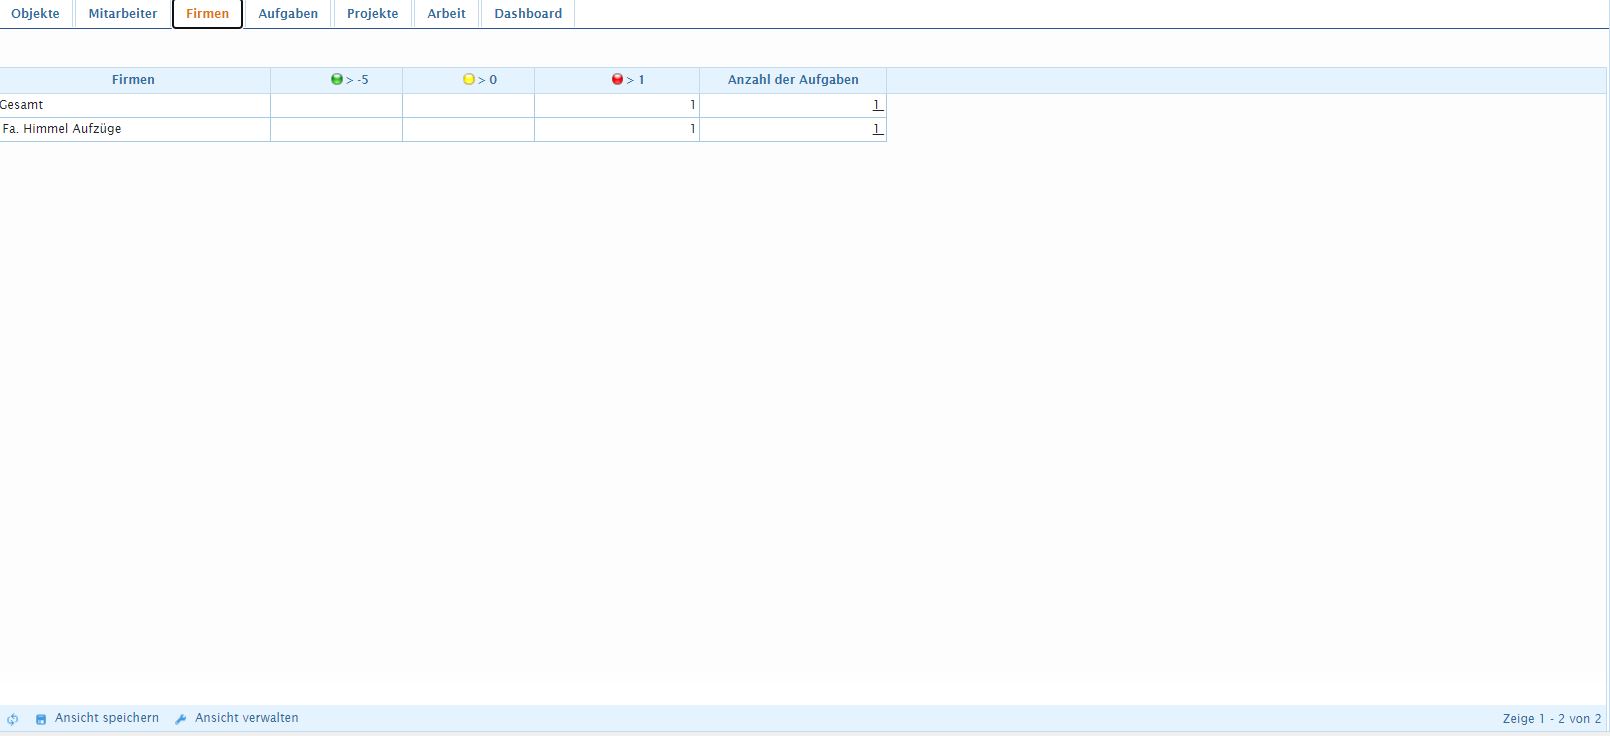Switch to the Arbeit tab

coord(446,14)
